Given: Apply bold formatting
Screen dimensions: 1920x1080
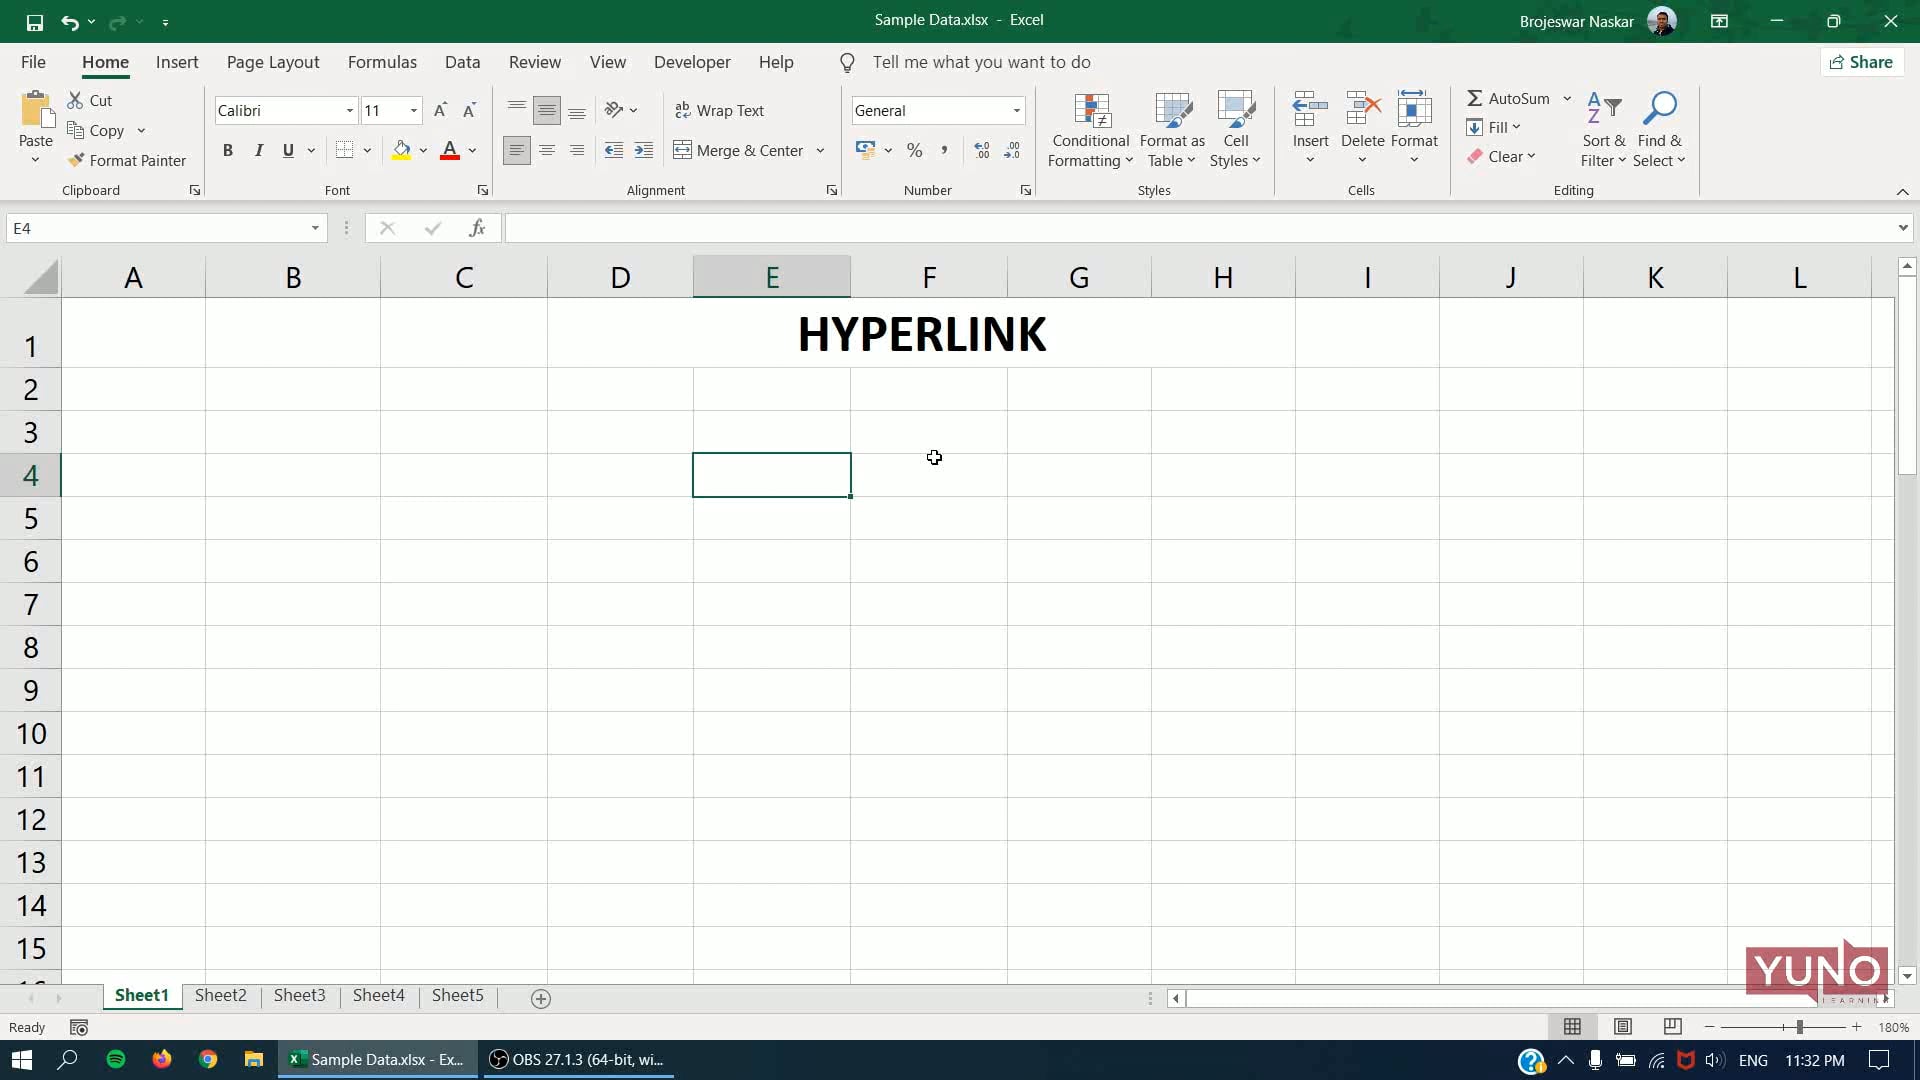Looking at the screenshot, I should tap(228, 150).
